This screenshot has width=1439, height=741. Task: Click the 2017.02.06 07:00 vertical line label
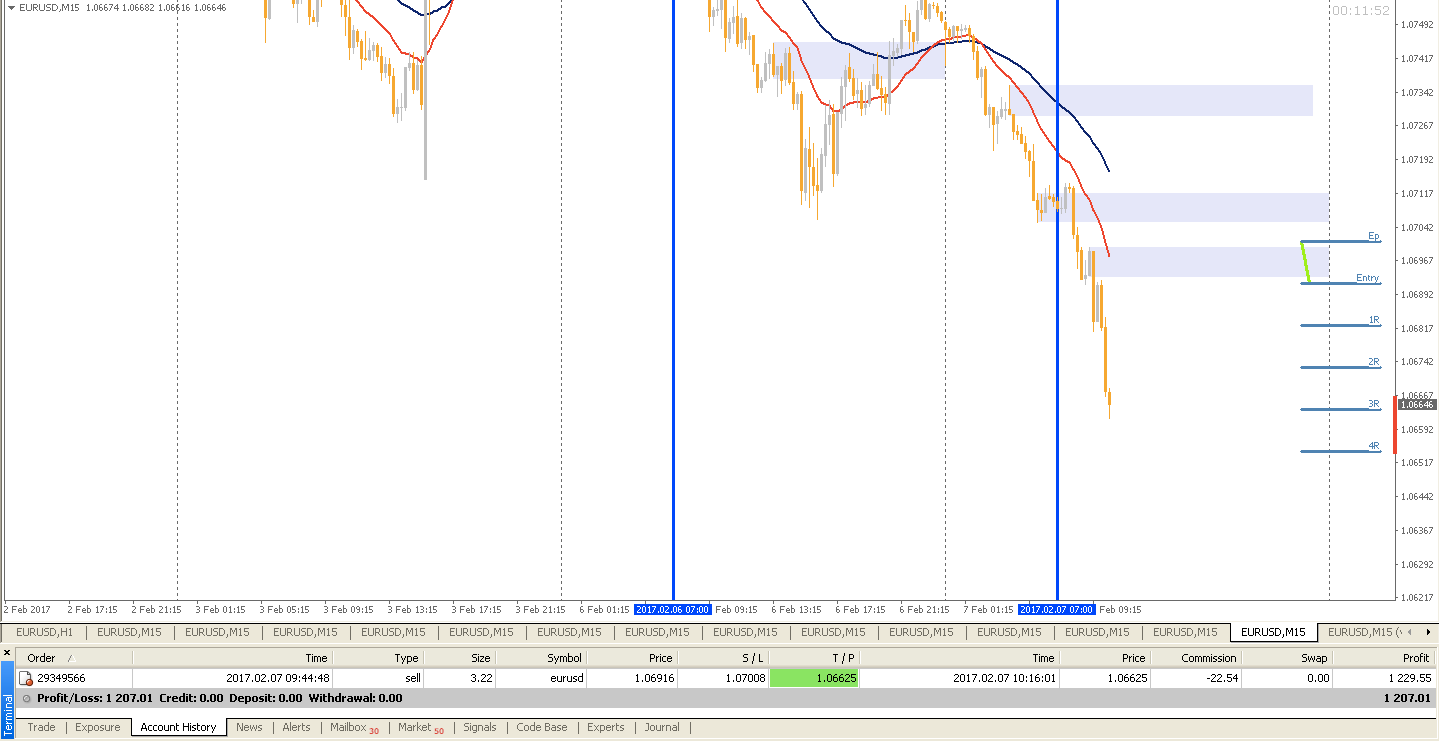[673, 609]
